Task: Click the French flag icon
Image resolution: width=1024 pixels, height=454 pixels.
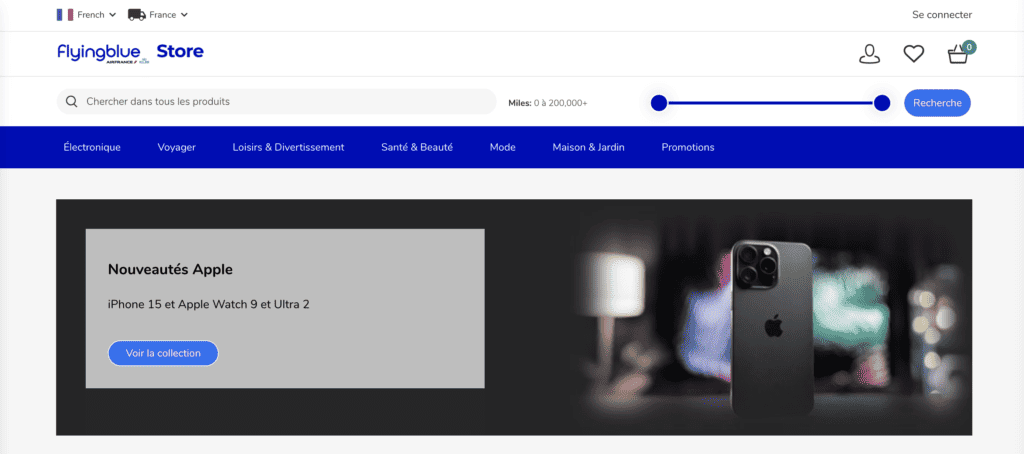Action: coord(65,15)
